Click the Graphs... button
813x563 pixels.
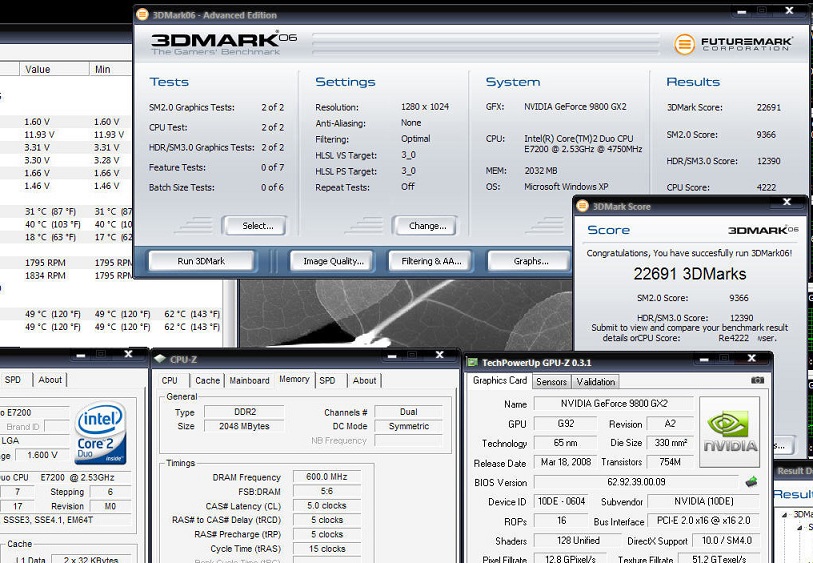click(x=530, y=261)
